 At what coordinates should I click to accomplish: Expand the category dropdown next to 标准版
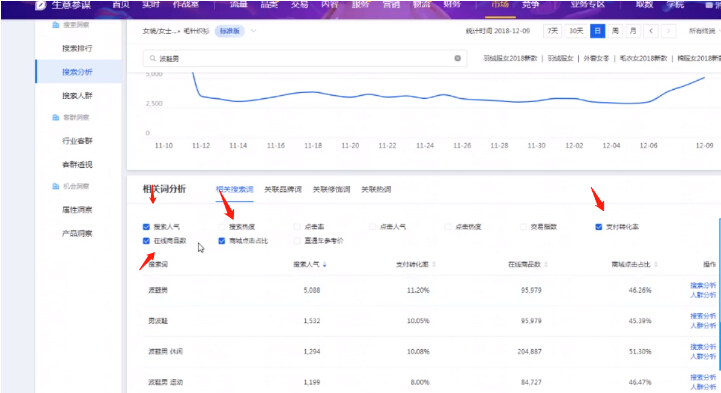(x=253, y=31)
